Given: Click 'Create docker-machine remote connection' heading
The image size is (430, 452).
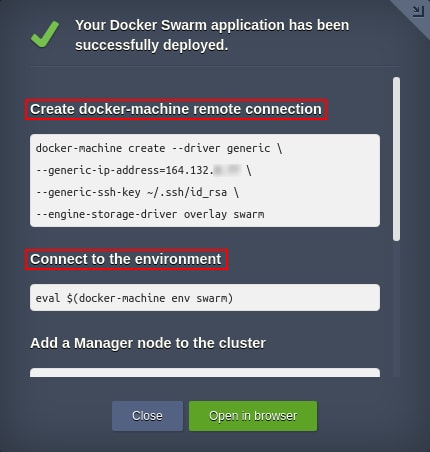Looking at the screenshot, I should [x=176, y=109].
